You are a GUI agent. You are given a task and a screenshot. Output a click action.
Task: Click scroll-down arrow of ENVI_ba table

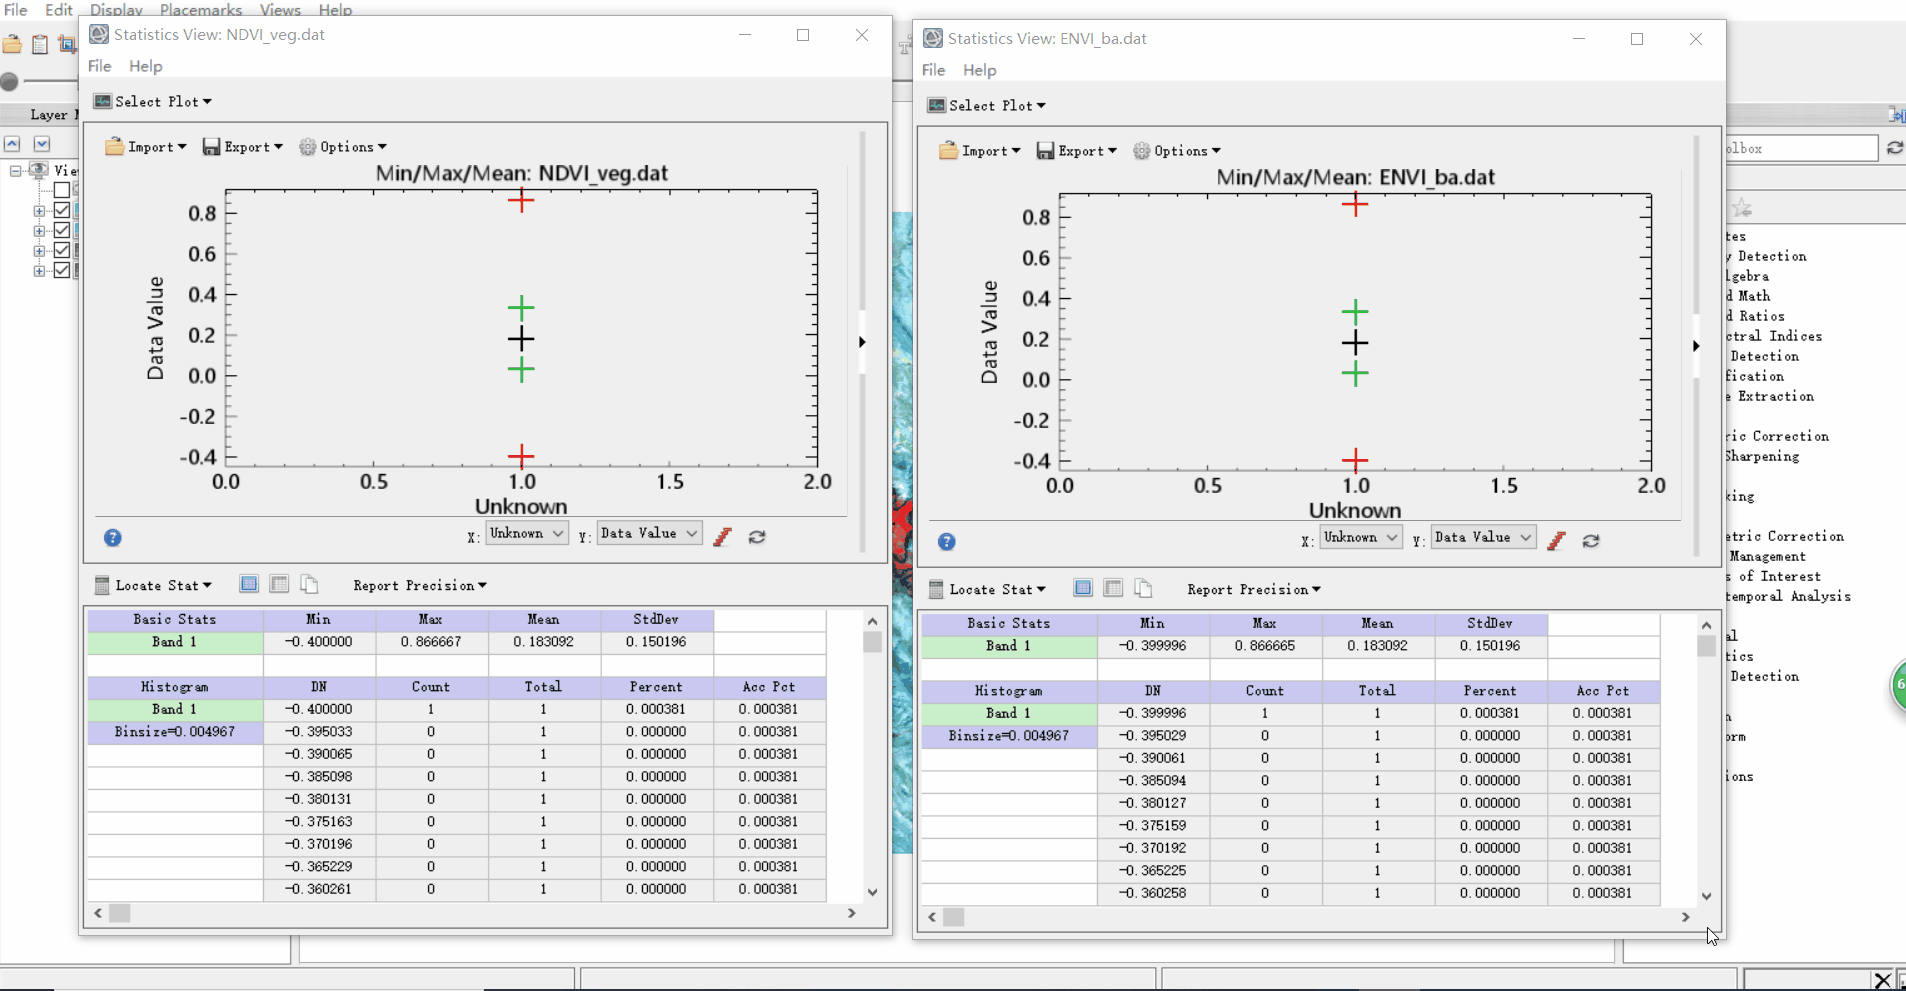(1706, 896)
